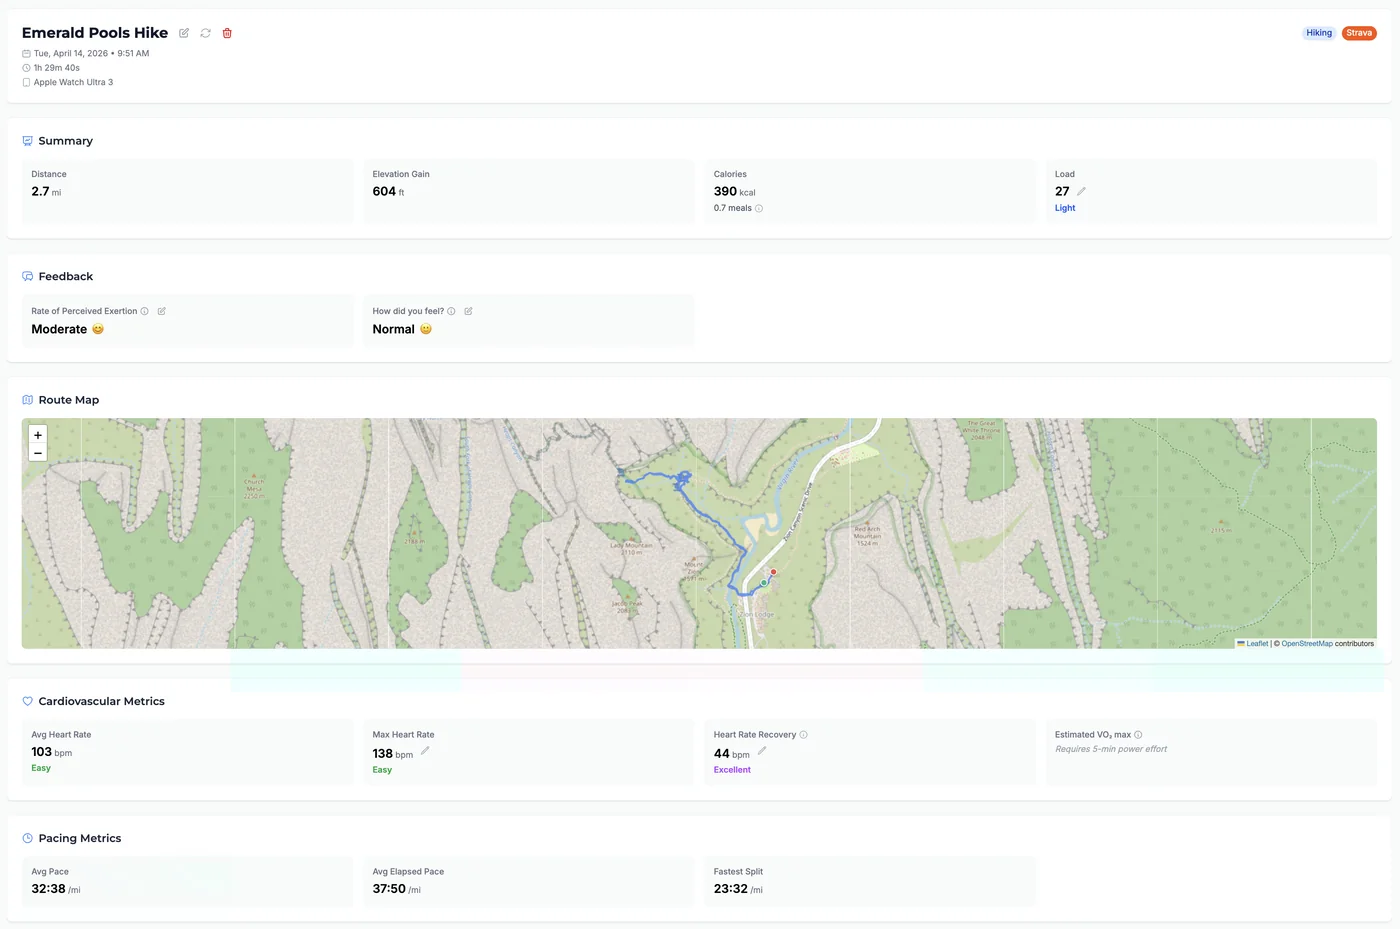Click the refresh/resync activity icon
The width and height of the screenshot is (1400, 929).
tap(205, 33)
